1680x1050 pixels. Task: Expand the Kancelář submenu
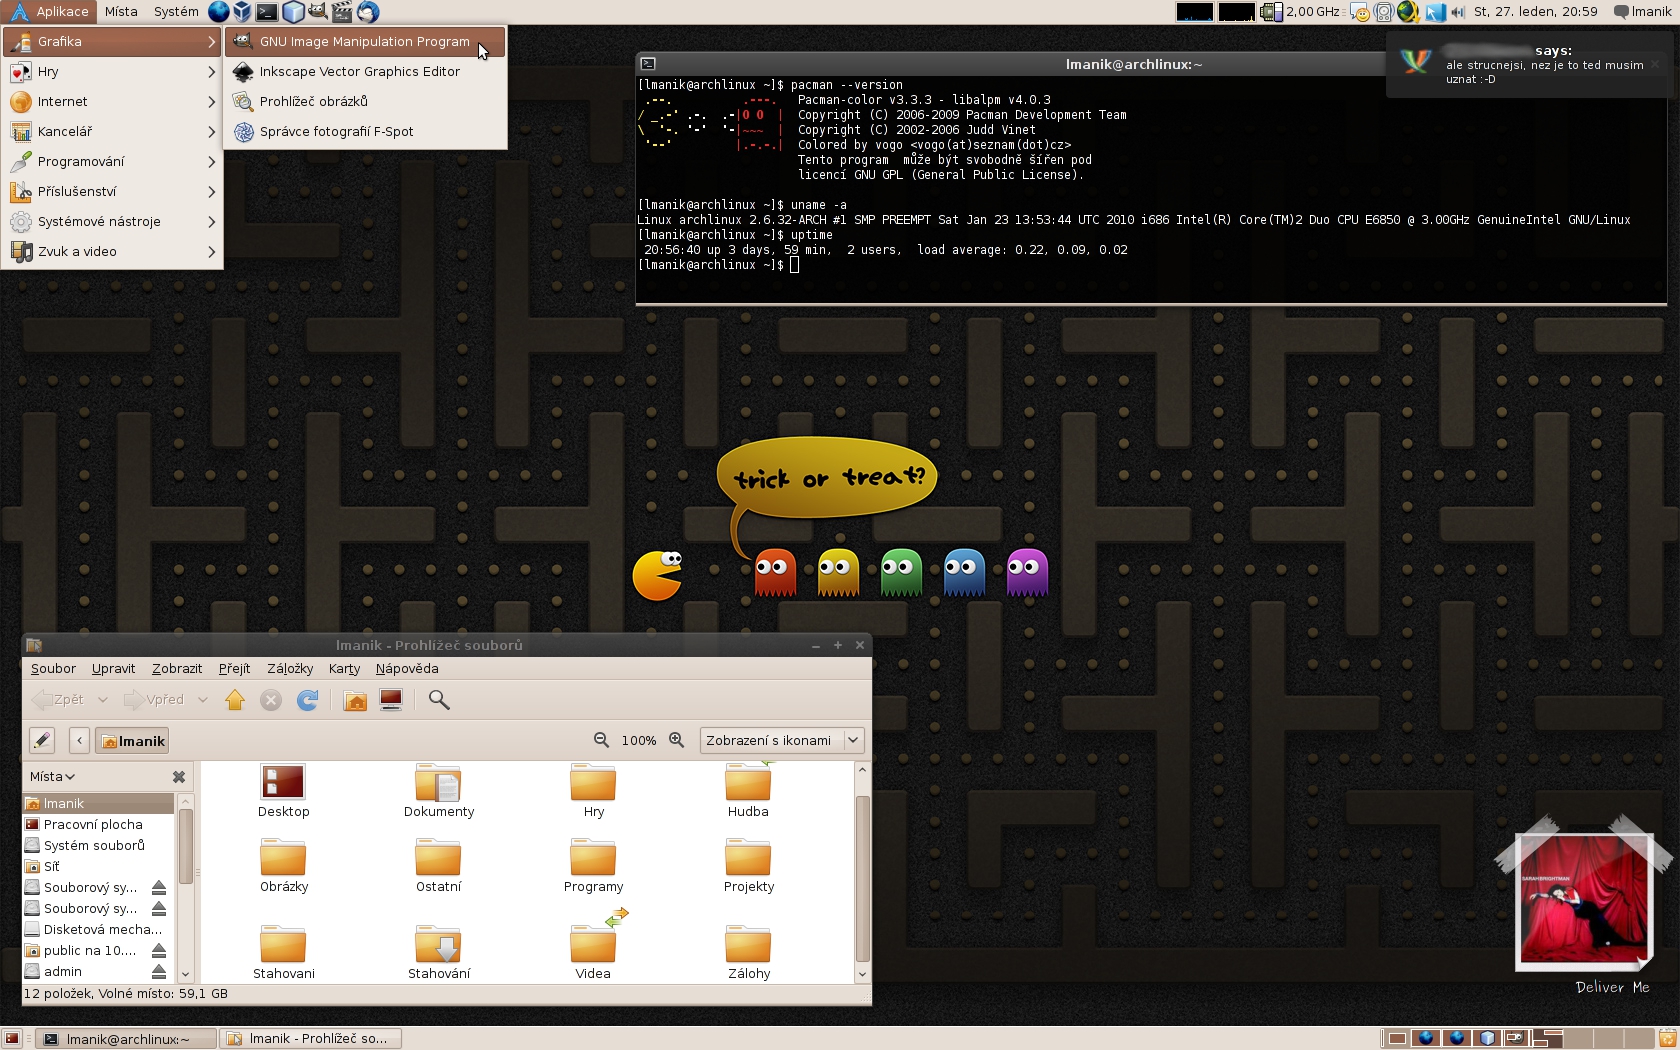click(113, 132)
